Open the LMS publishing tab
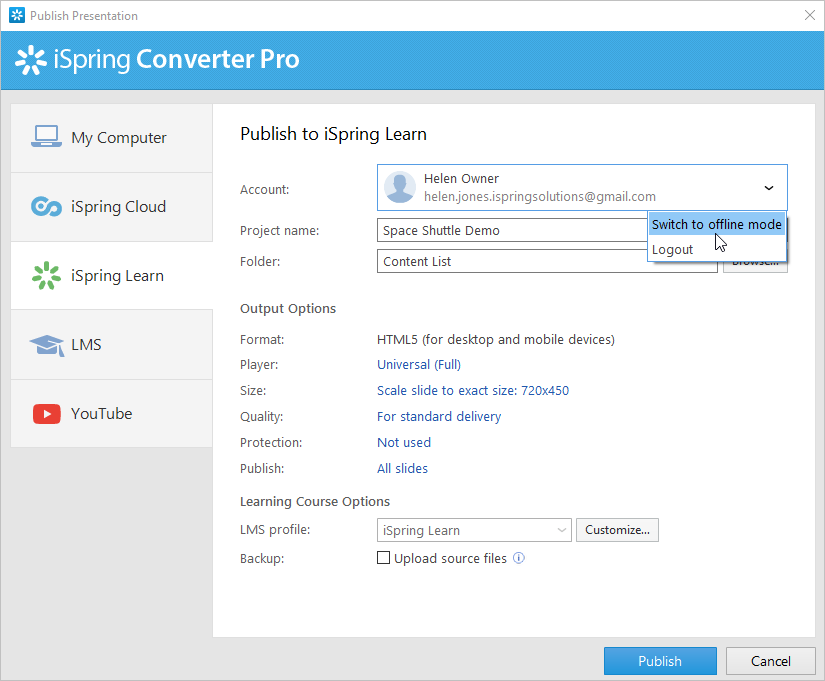825x681 pixels. (x=112, y=345)
